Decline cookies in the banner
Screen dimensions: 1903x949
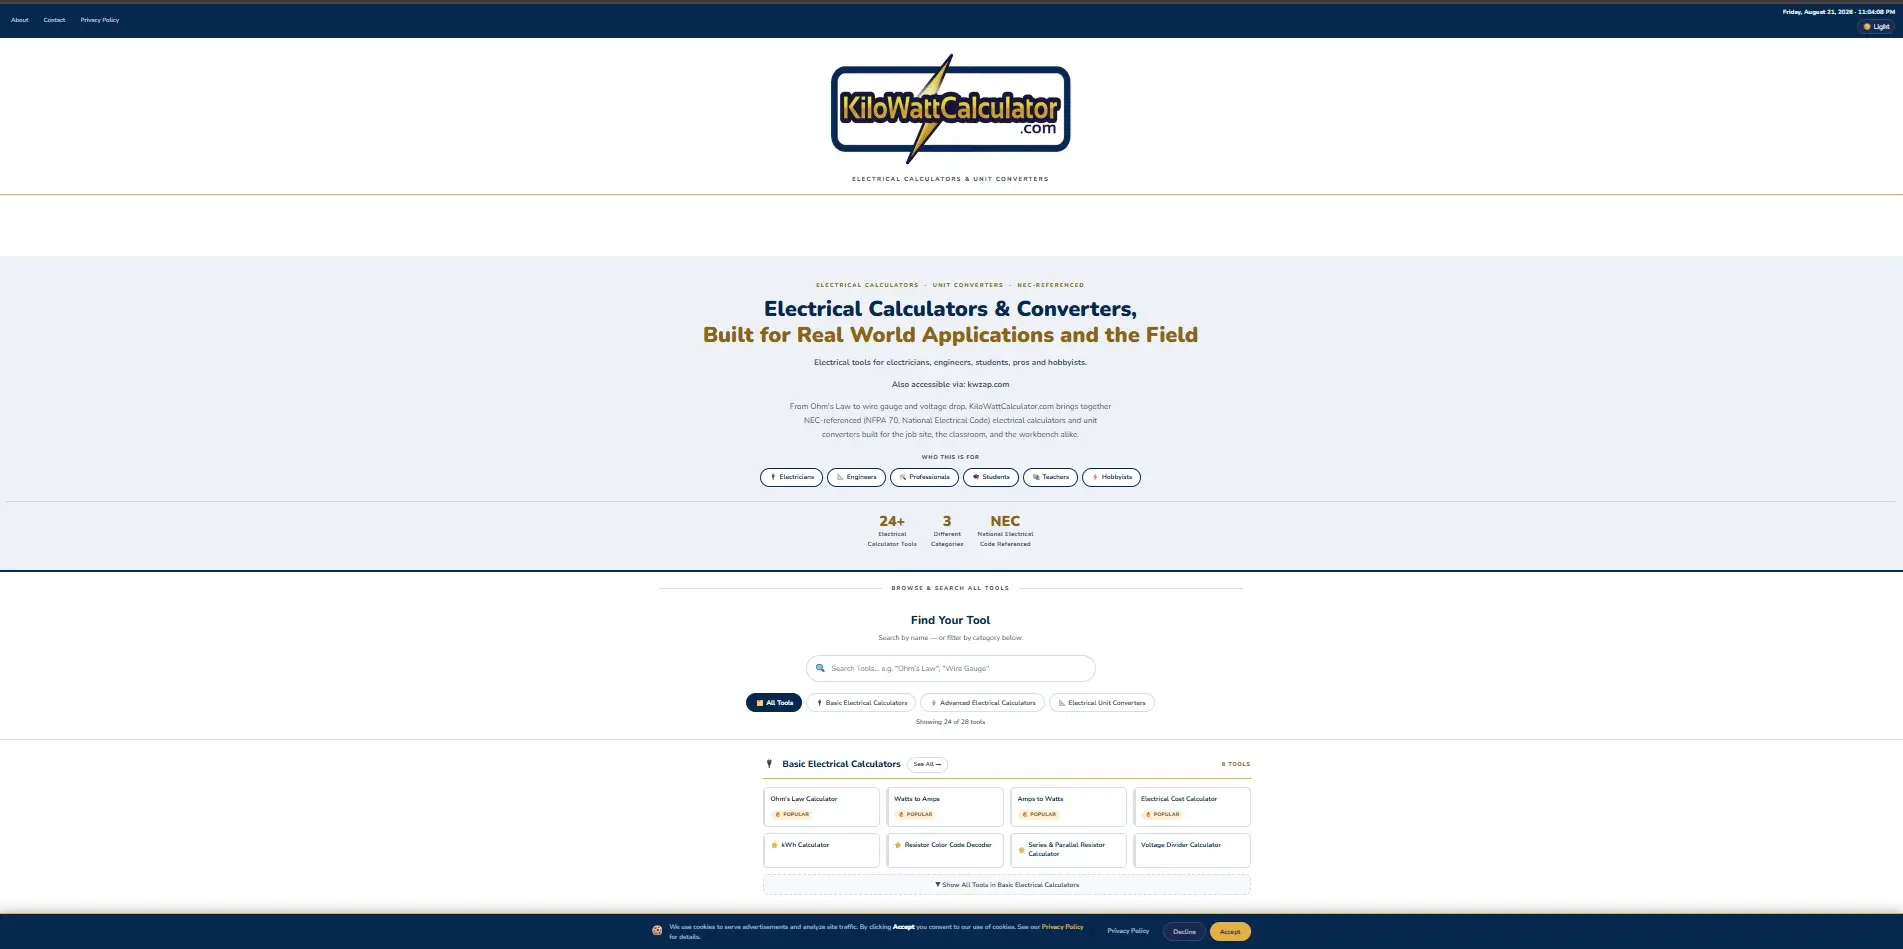tap(1184, 931)
